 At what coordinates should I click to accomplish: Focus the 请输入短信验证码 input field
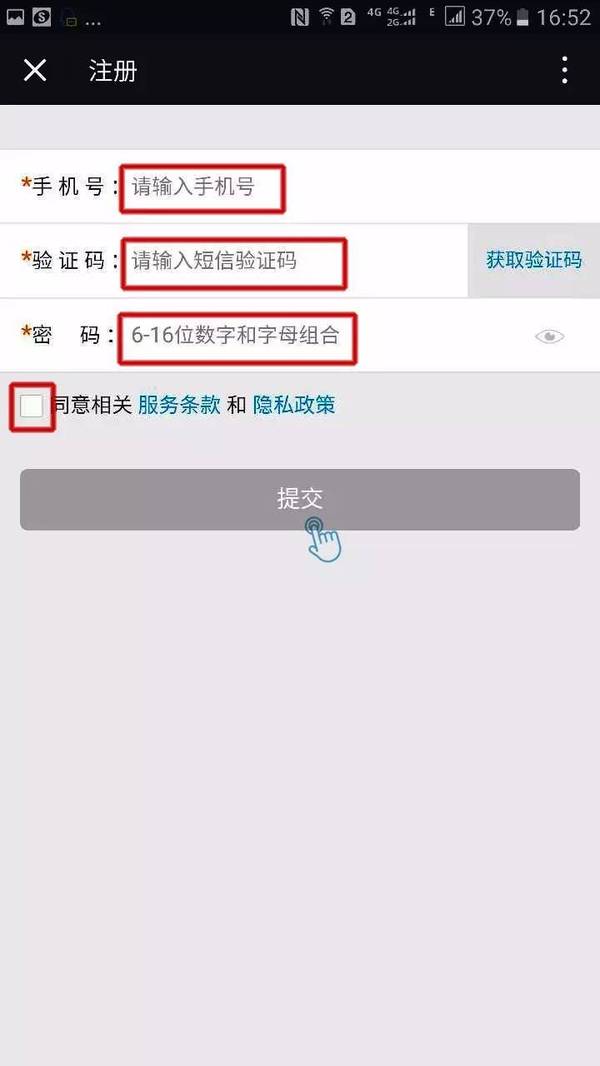pos(234,262)
